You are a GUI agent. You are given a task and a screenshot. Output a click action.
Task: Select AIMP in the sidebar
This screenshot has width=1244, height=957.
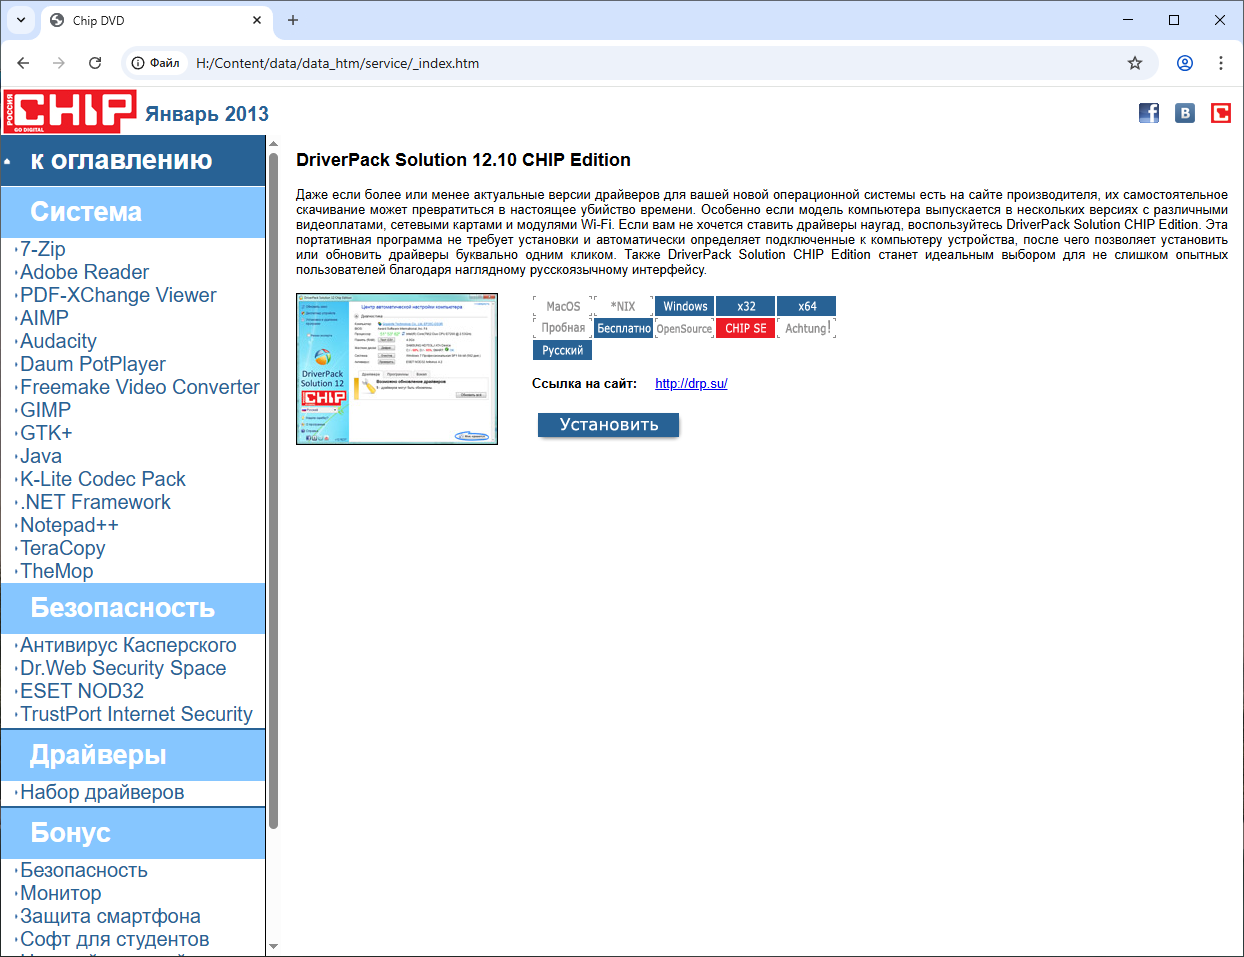45,318
